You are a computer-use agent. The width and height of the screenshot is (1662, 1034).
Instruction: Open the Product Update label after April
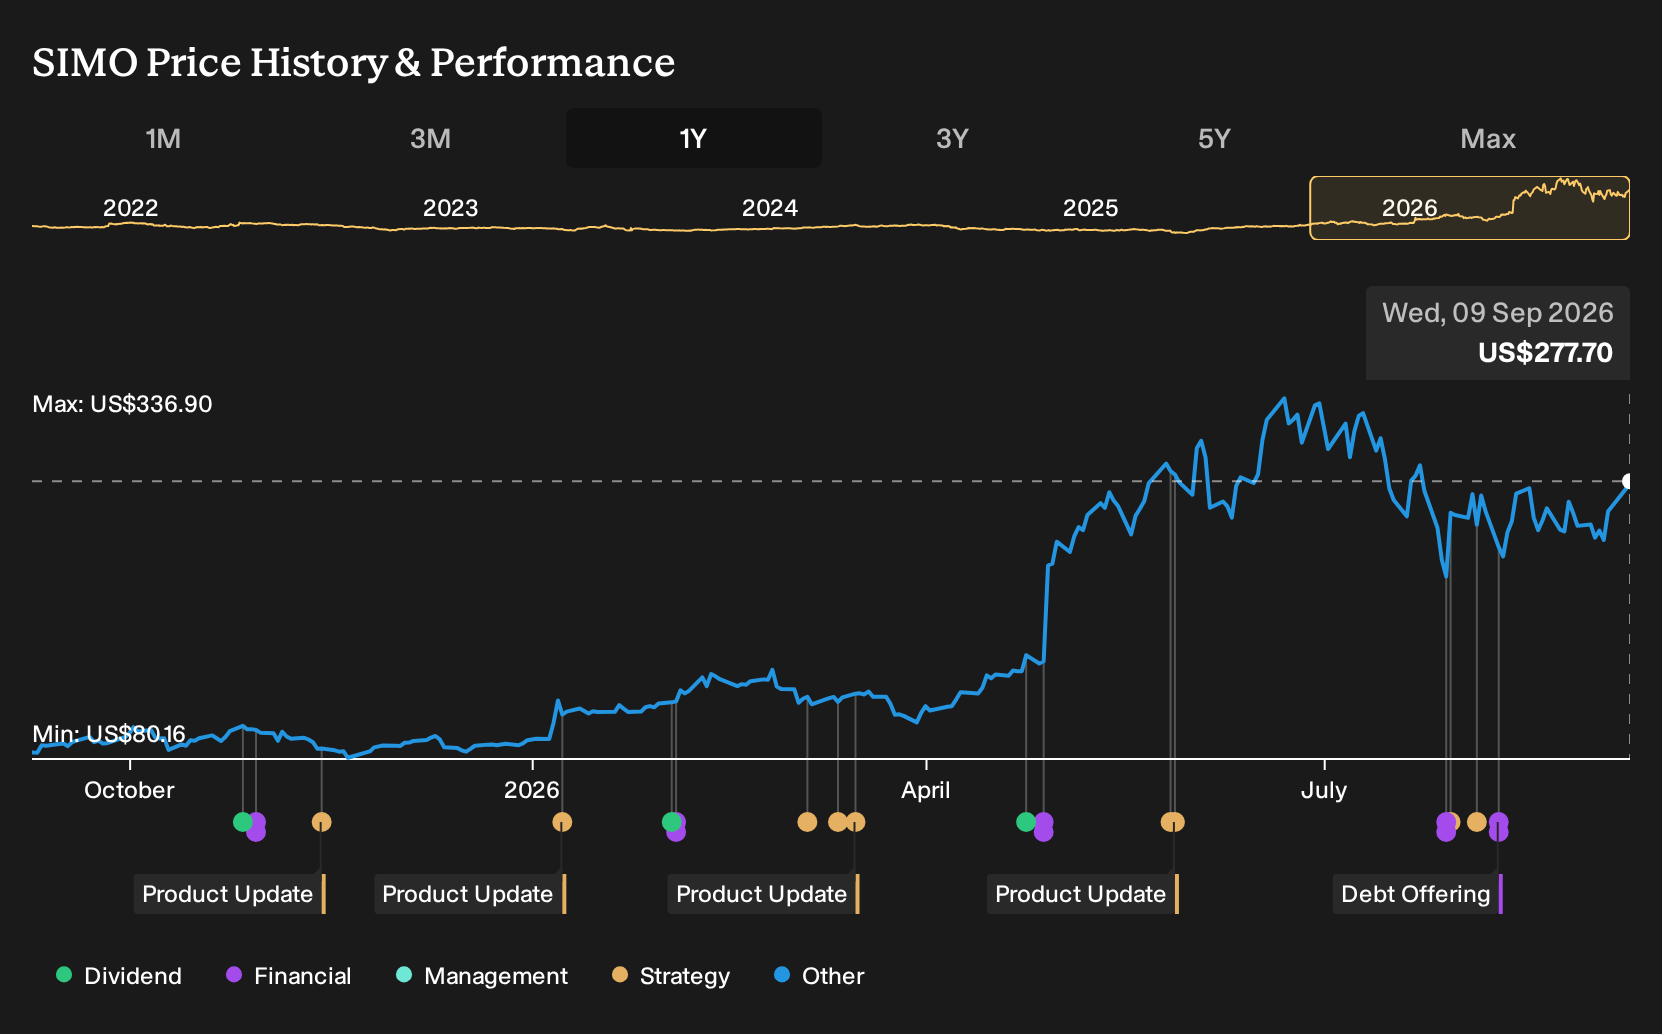1083,894
